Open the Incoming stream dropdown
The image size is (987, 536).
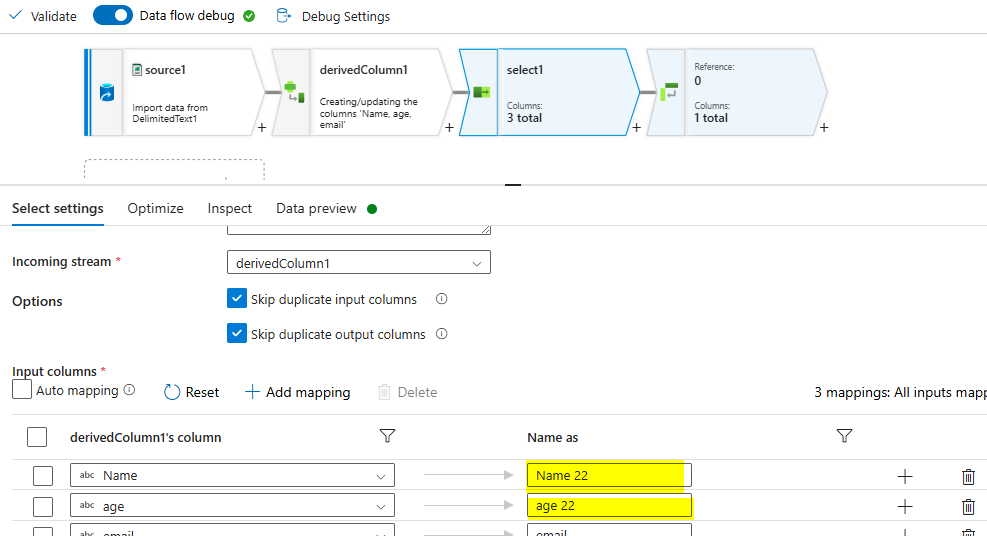[x=359, y=263]
